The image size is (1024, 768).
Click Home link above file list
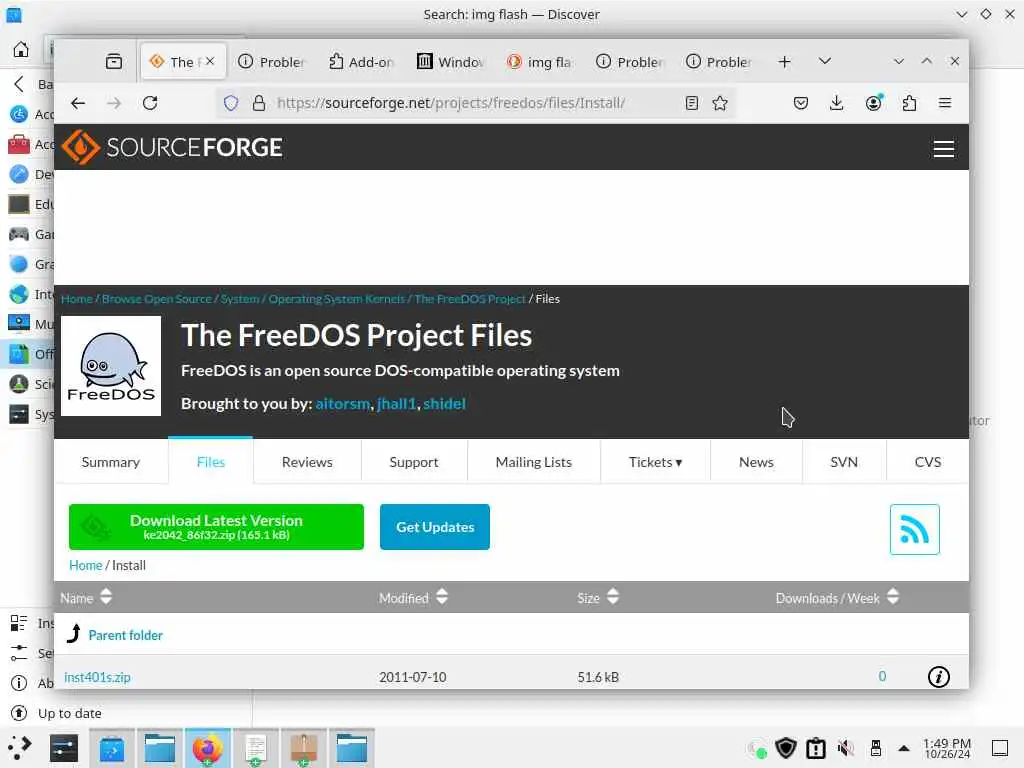pyautogui.click(x=86, y=565)
